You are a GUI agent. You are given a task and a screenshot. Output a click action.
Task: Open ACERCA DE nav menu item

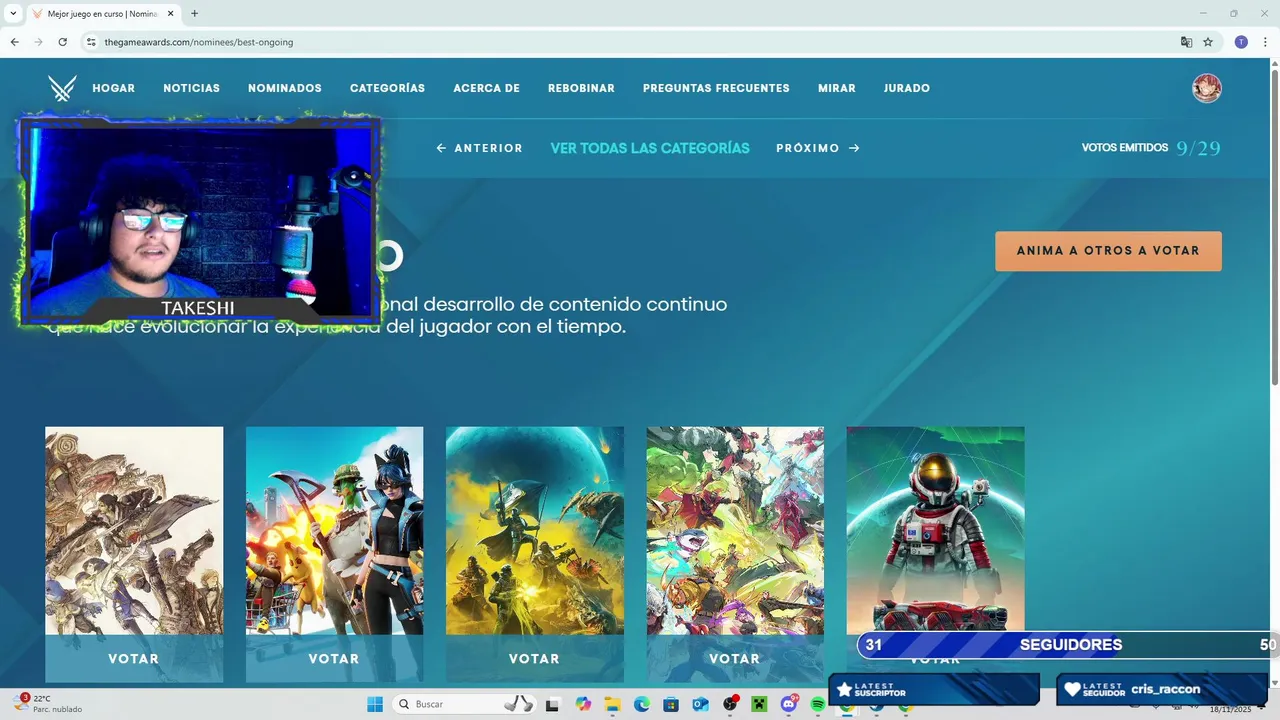(486, 88)
